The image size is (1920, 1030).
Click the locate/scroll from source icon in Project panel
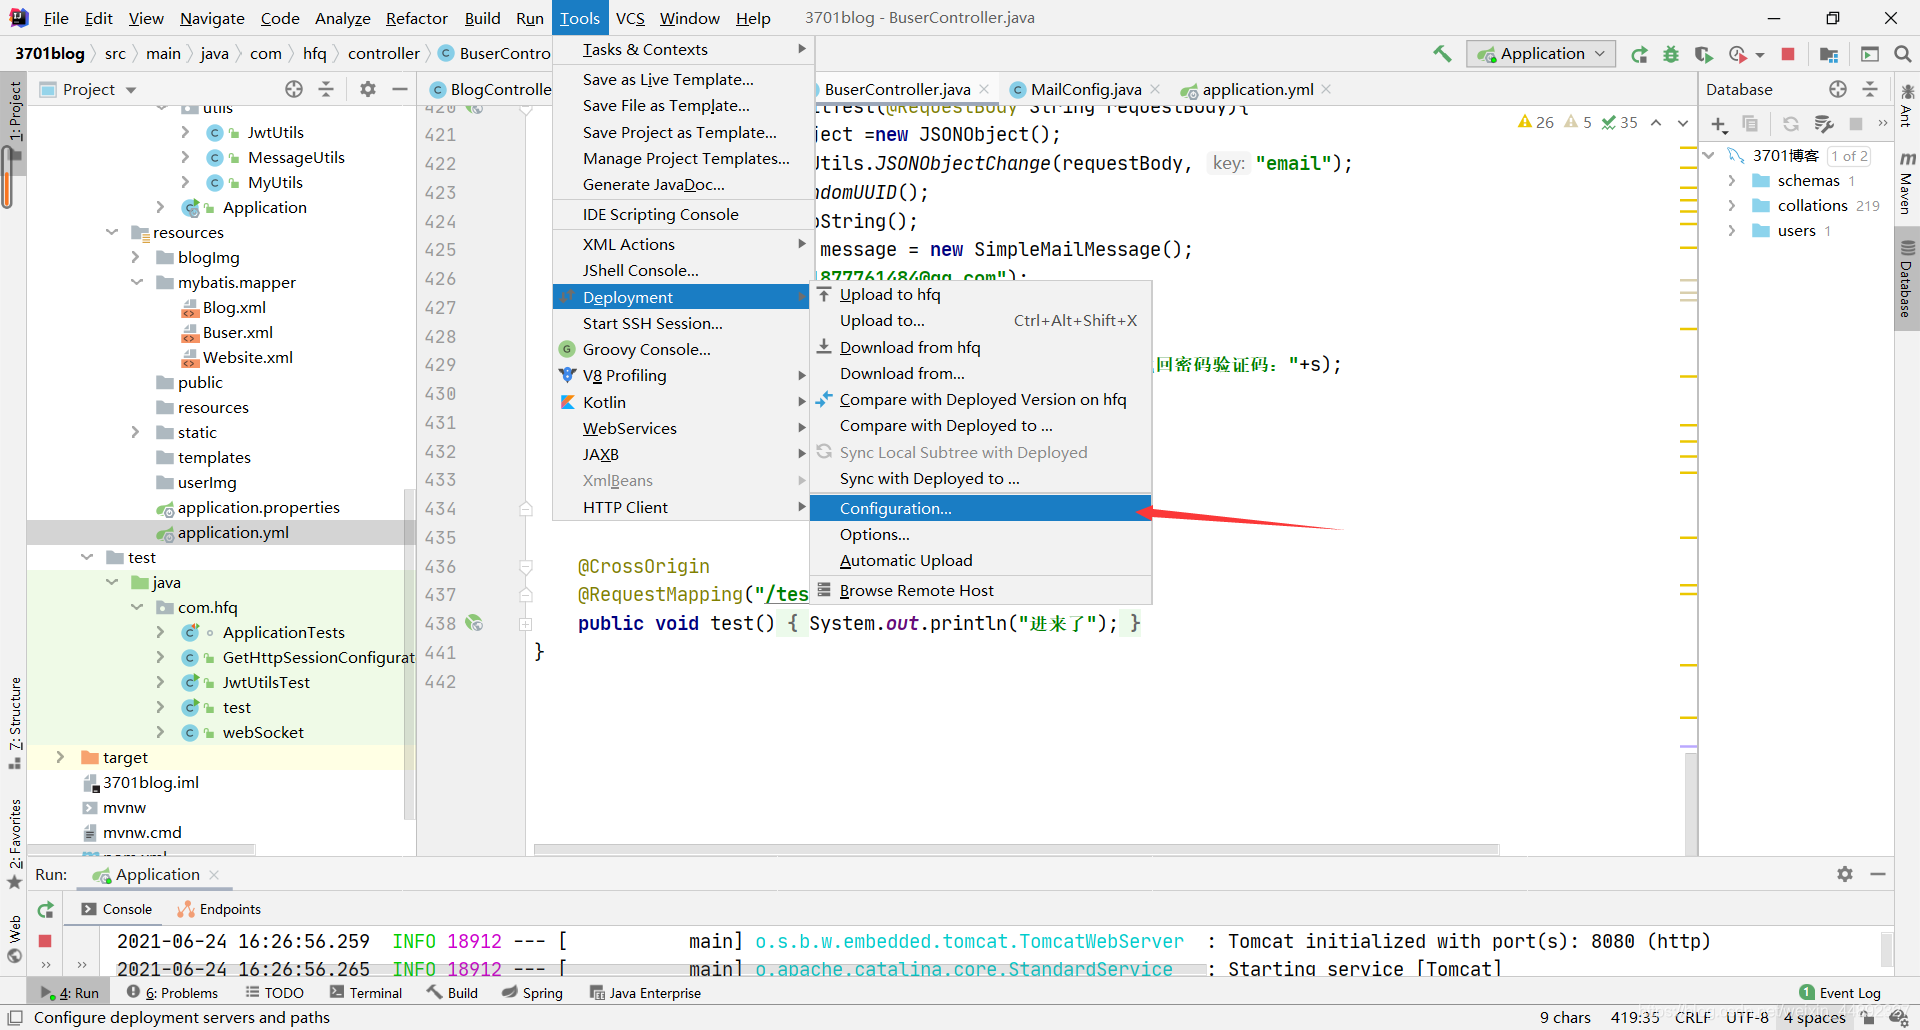pos(293,89)
